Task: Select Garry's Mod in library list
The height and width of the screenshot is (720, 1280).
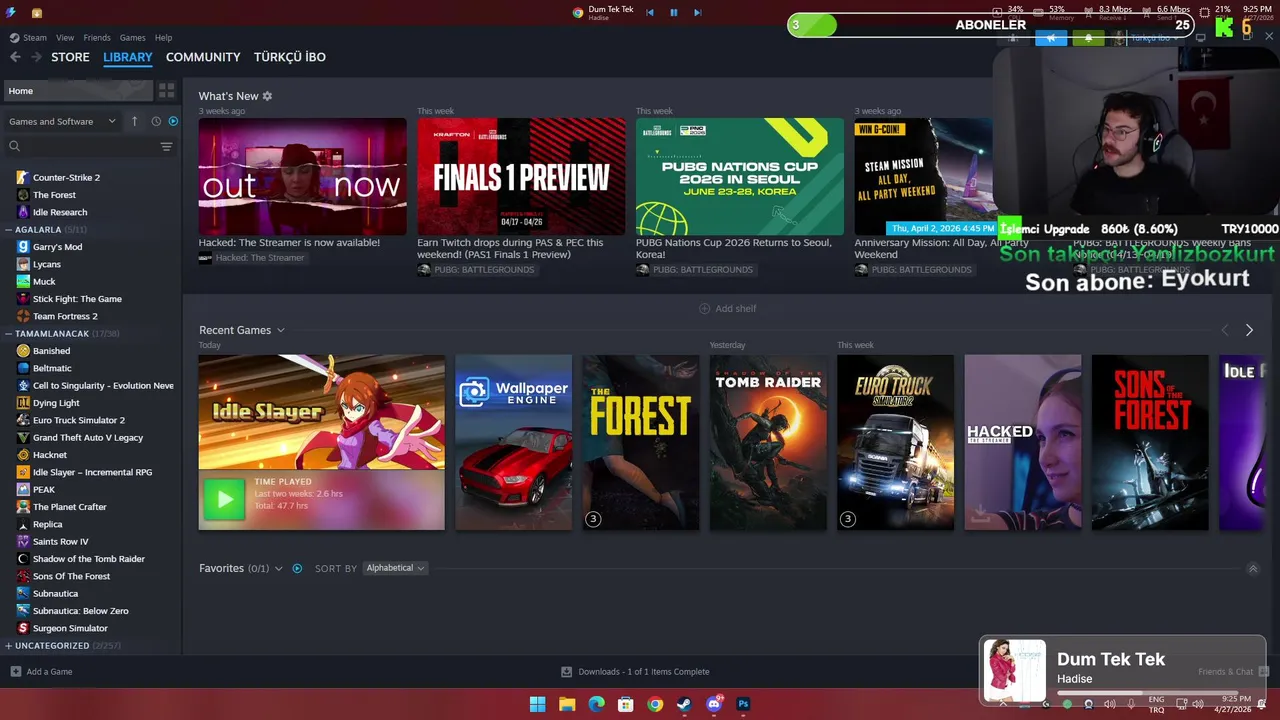Action: [57, 247]
